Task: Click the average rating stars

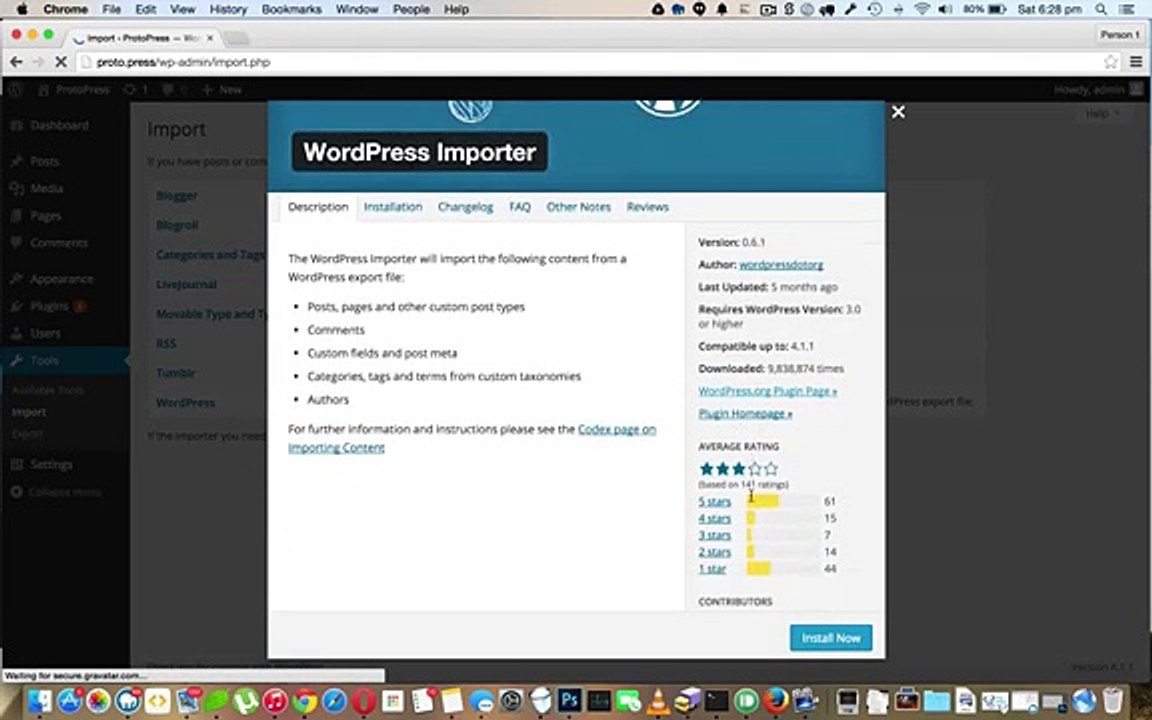Action: click(738, 468)
